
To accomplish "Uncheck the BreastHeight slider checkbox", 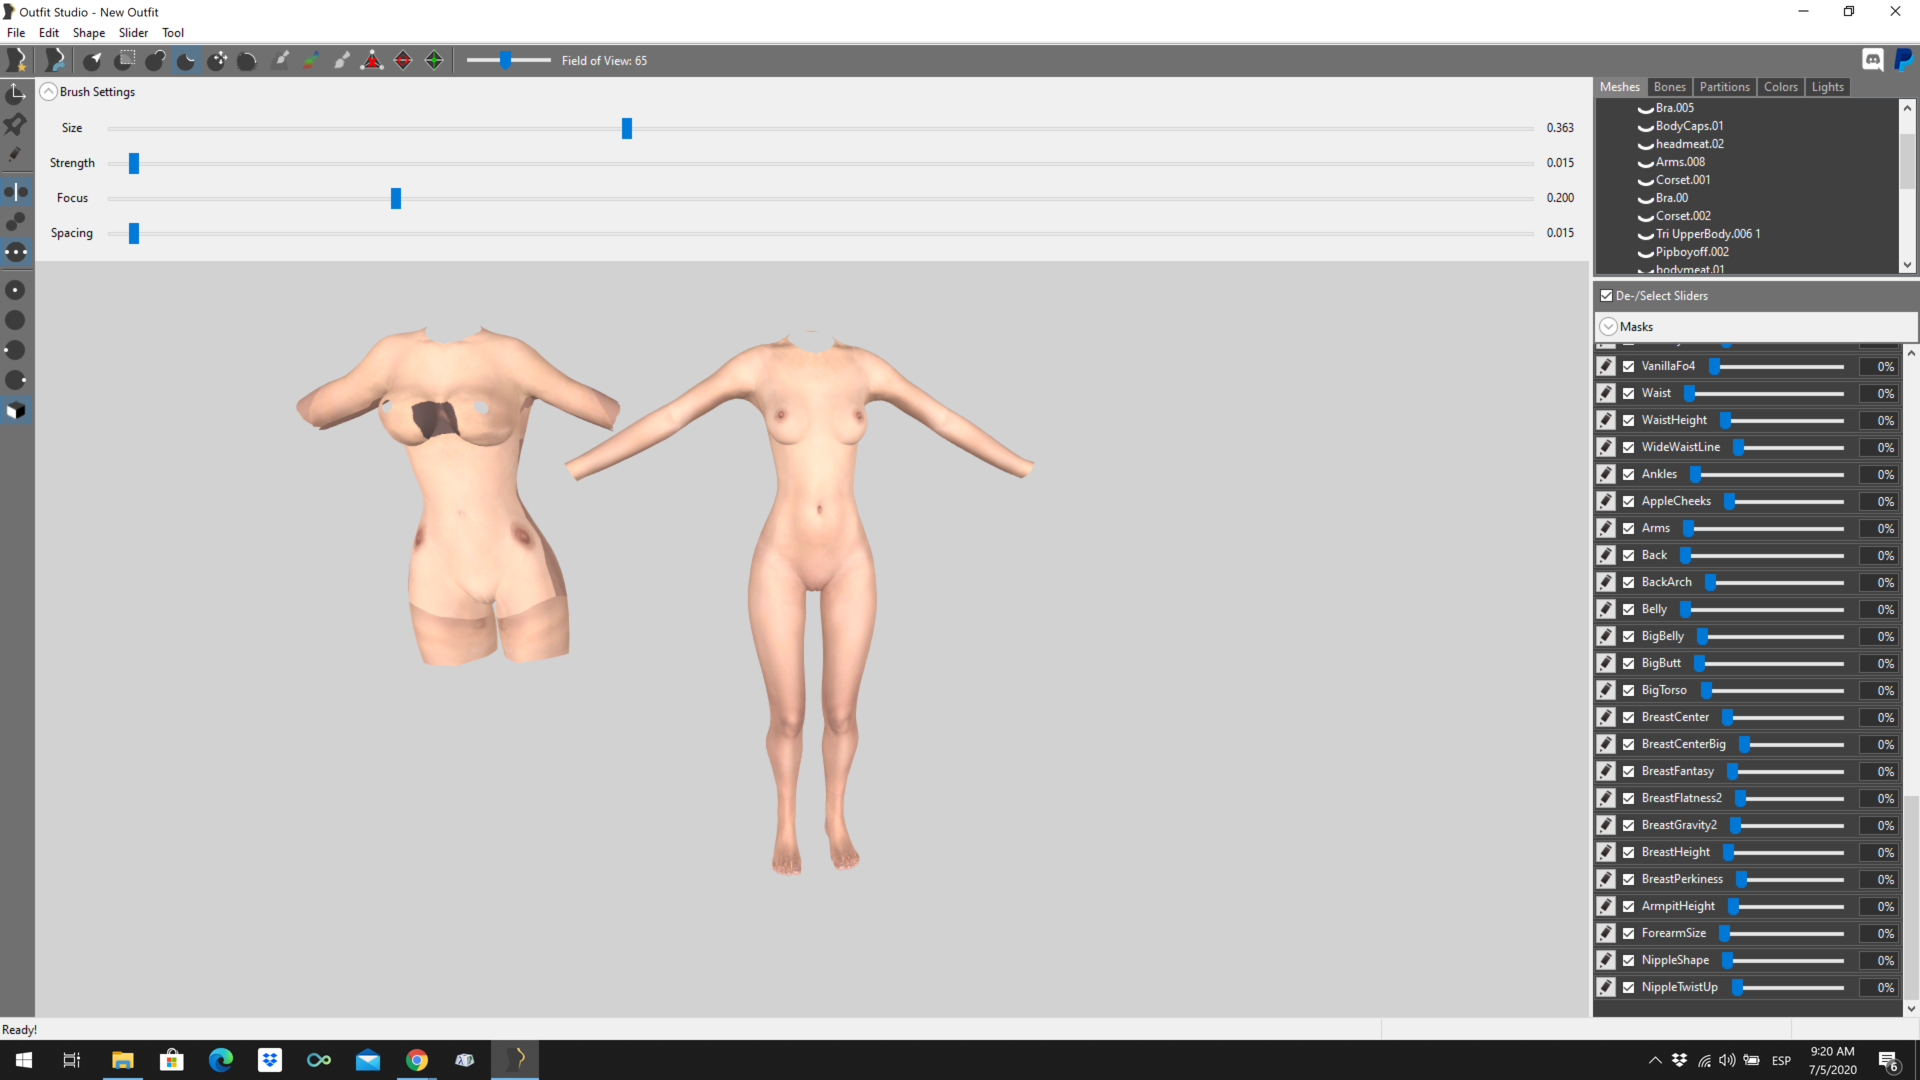I will [1629, 852].
